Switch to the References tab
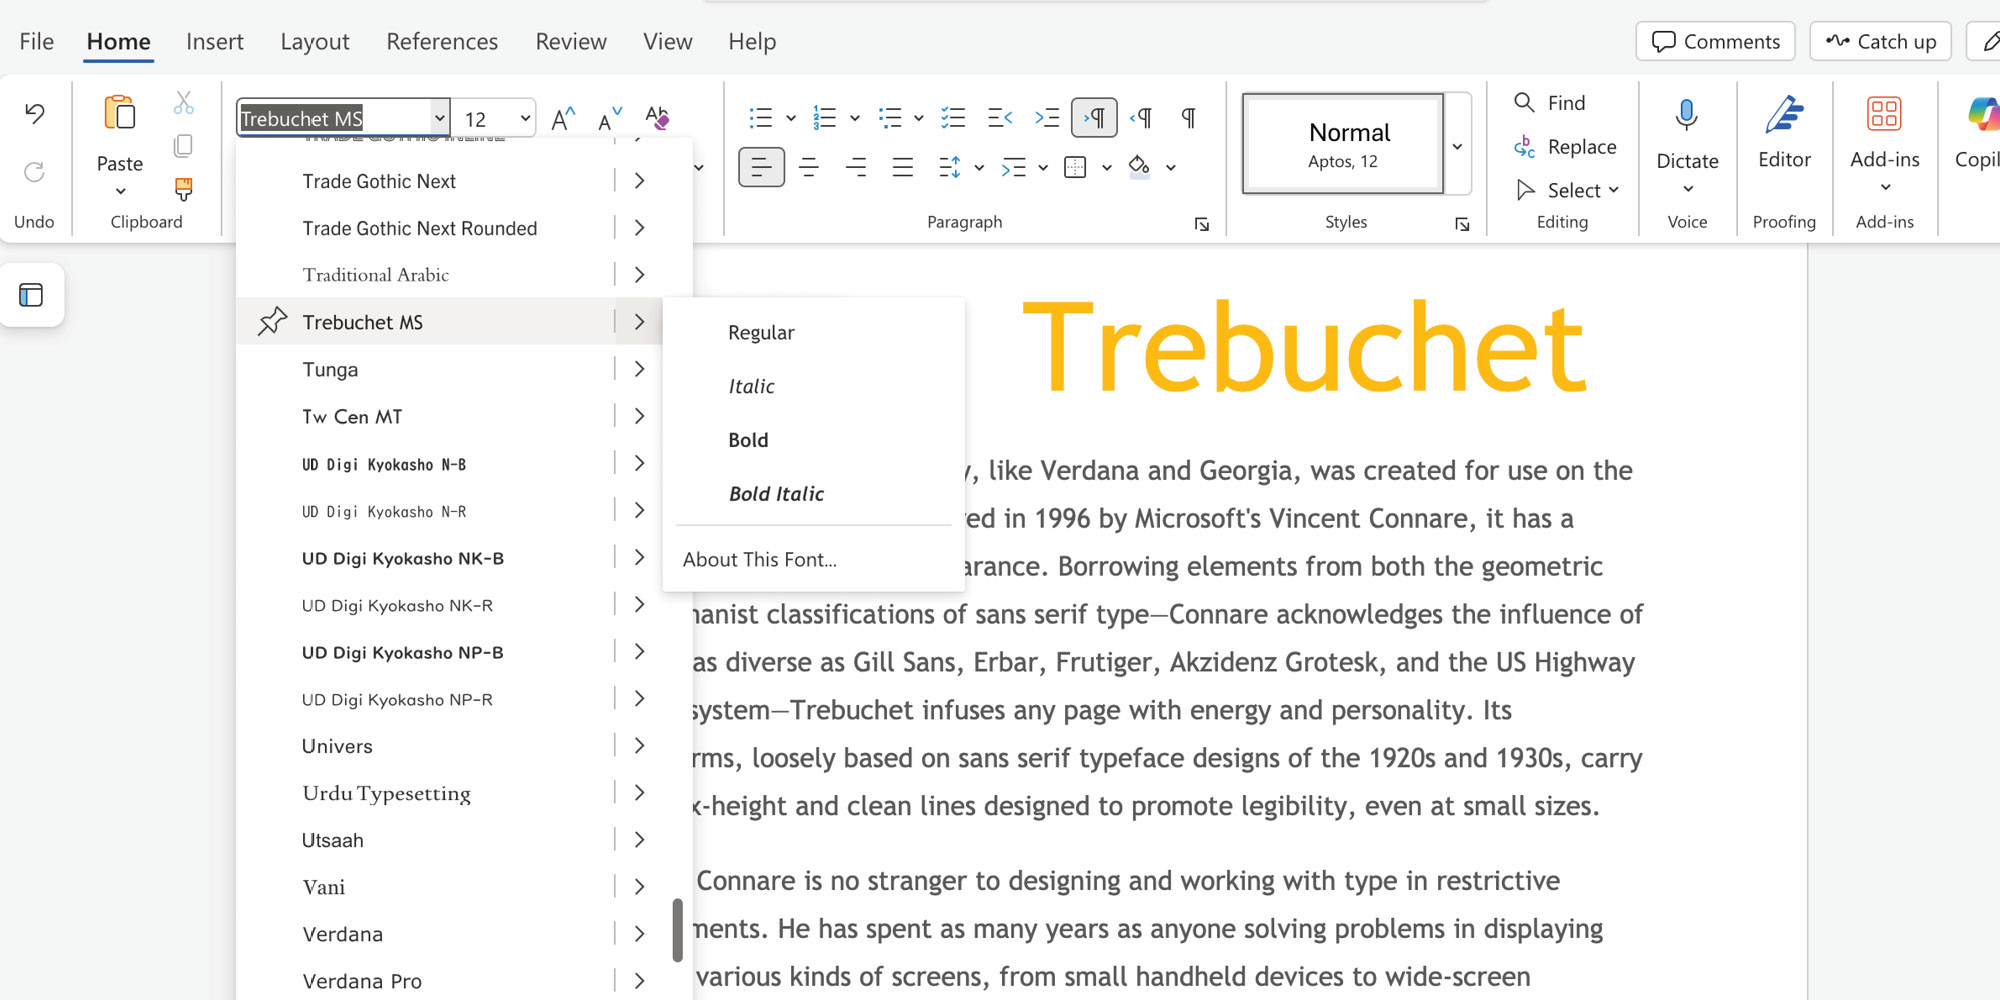This screenshot has width=2000, height=1000. click(442, 41)
